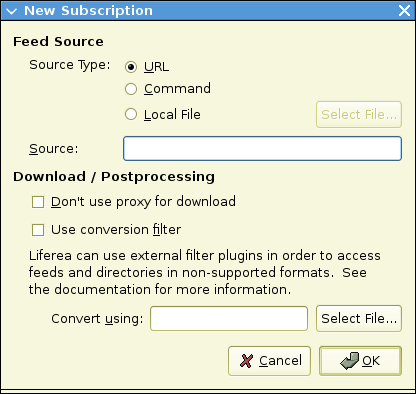This screenshot has height=394, width=416.
Task: Choose the Command source type radio button
Action: (x=131, y=89)
